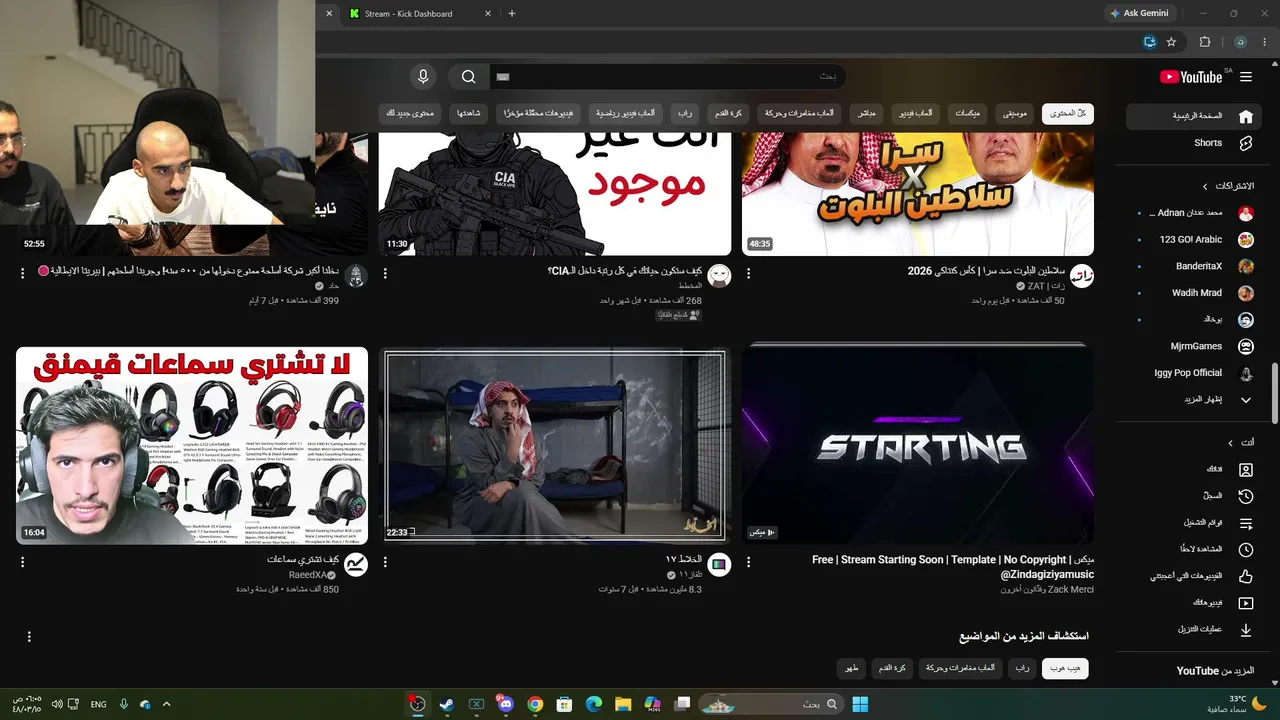The width and height of the screenshot is (1280, 720).
Task: Show more subscriptions chevron
Action: pyautogui.click(x=1246, y=400)
